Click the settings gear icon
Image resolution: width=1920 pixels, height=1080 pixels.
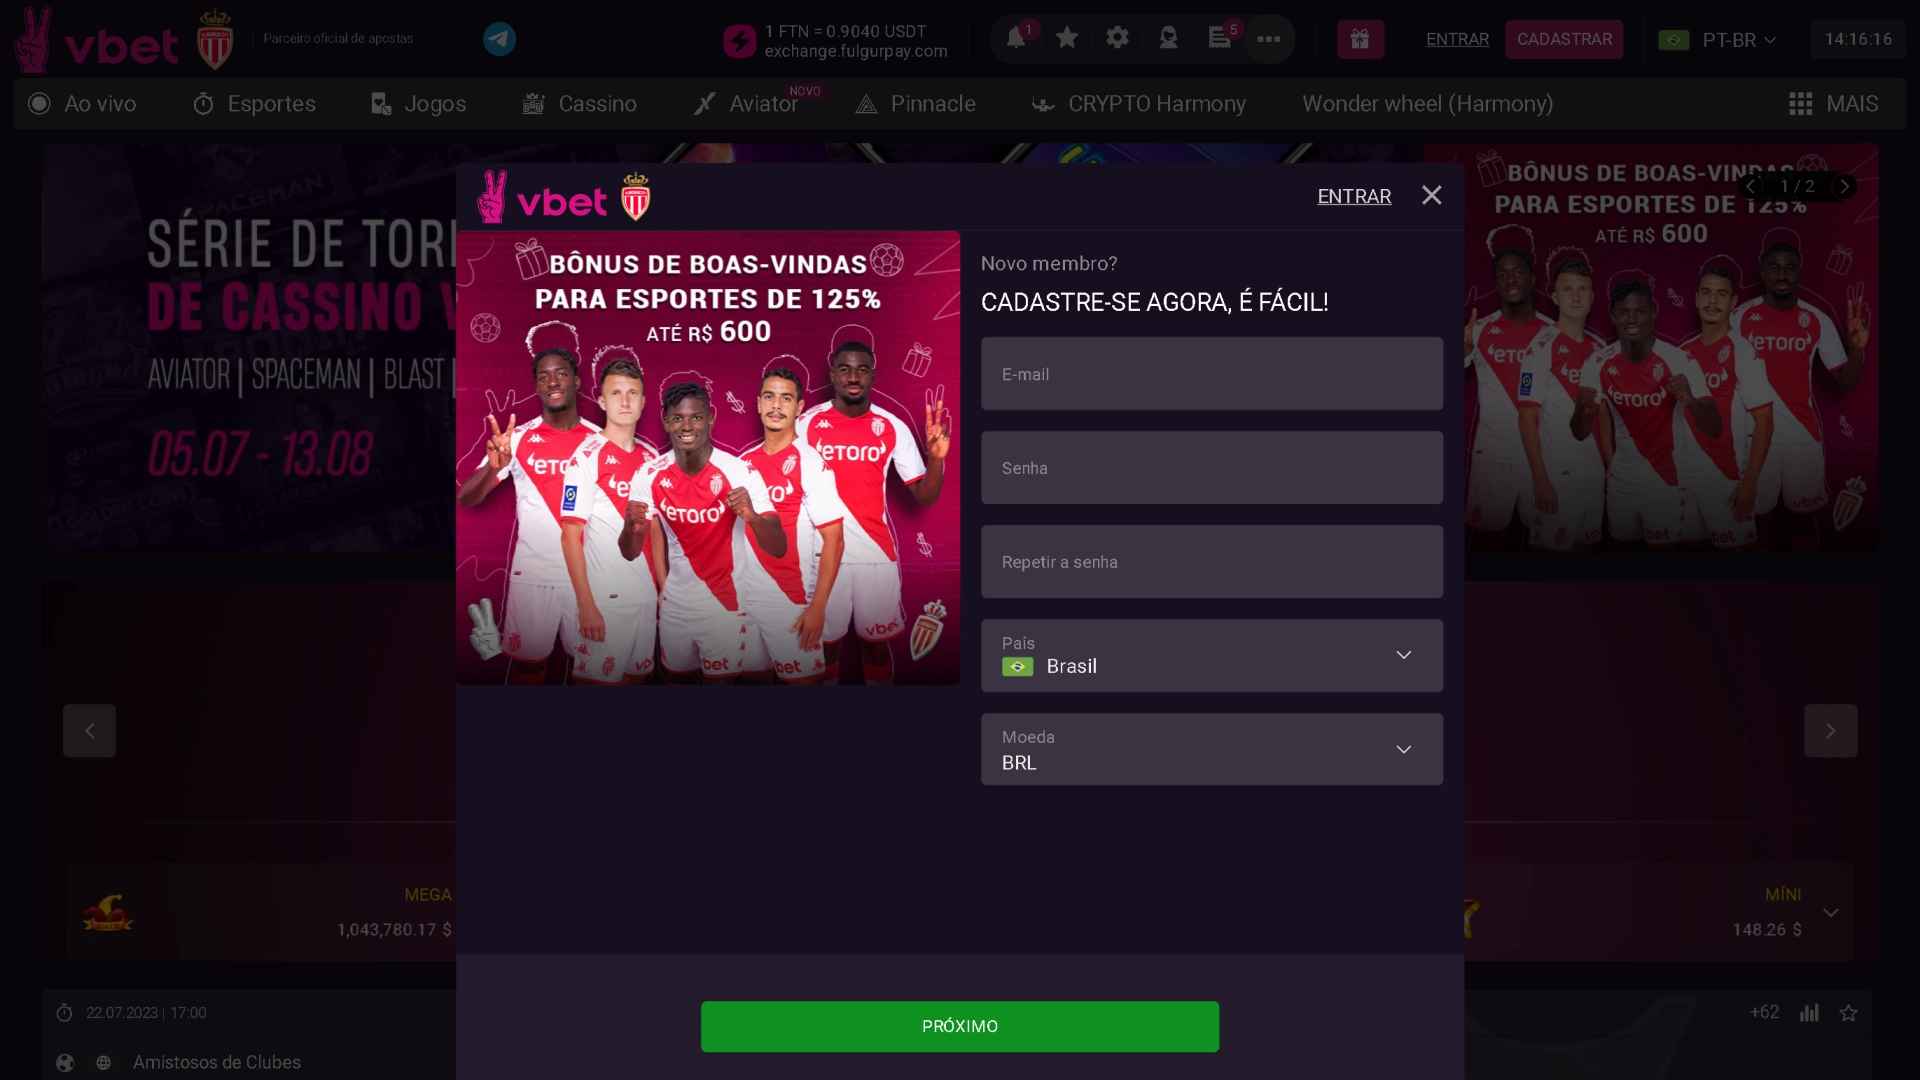pos(1117,37)
